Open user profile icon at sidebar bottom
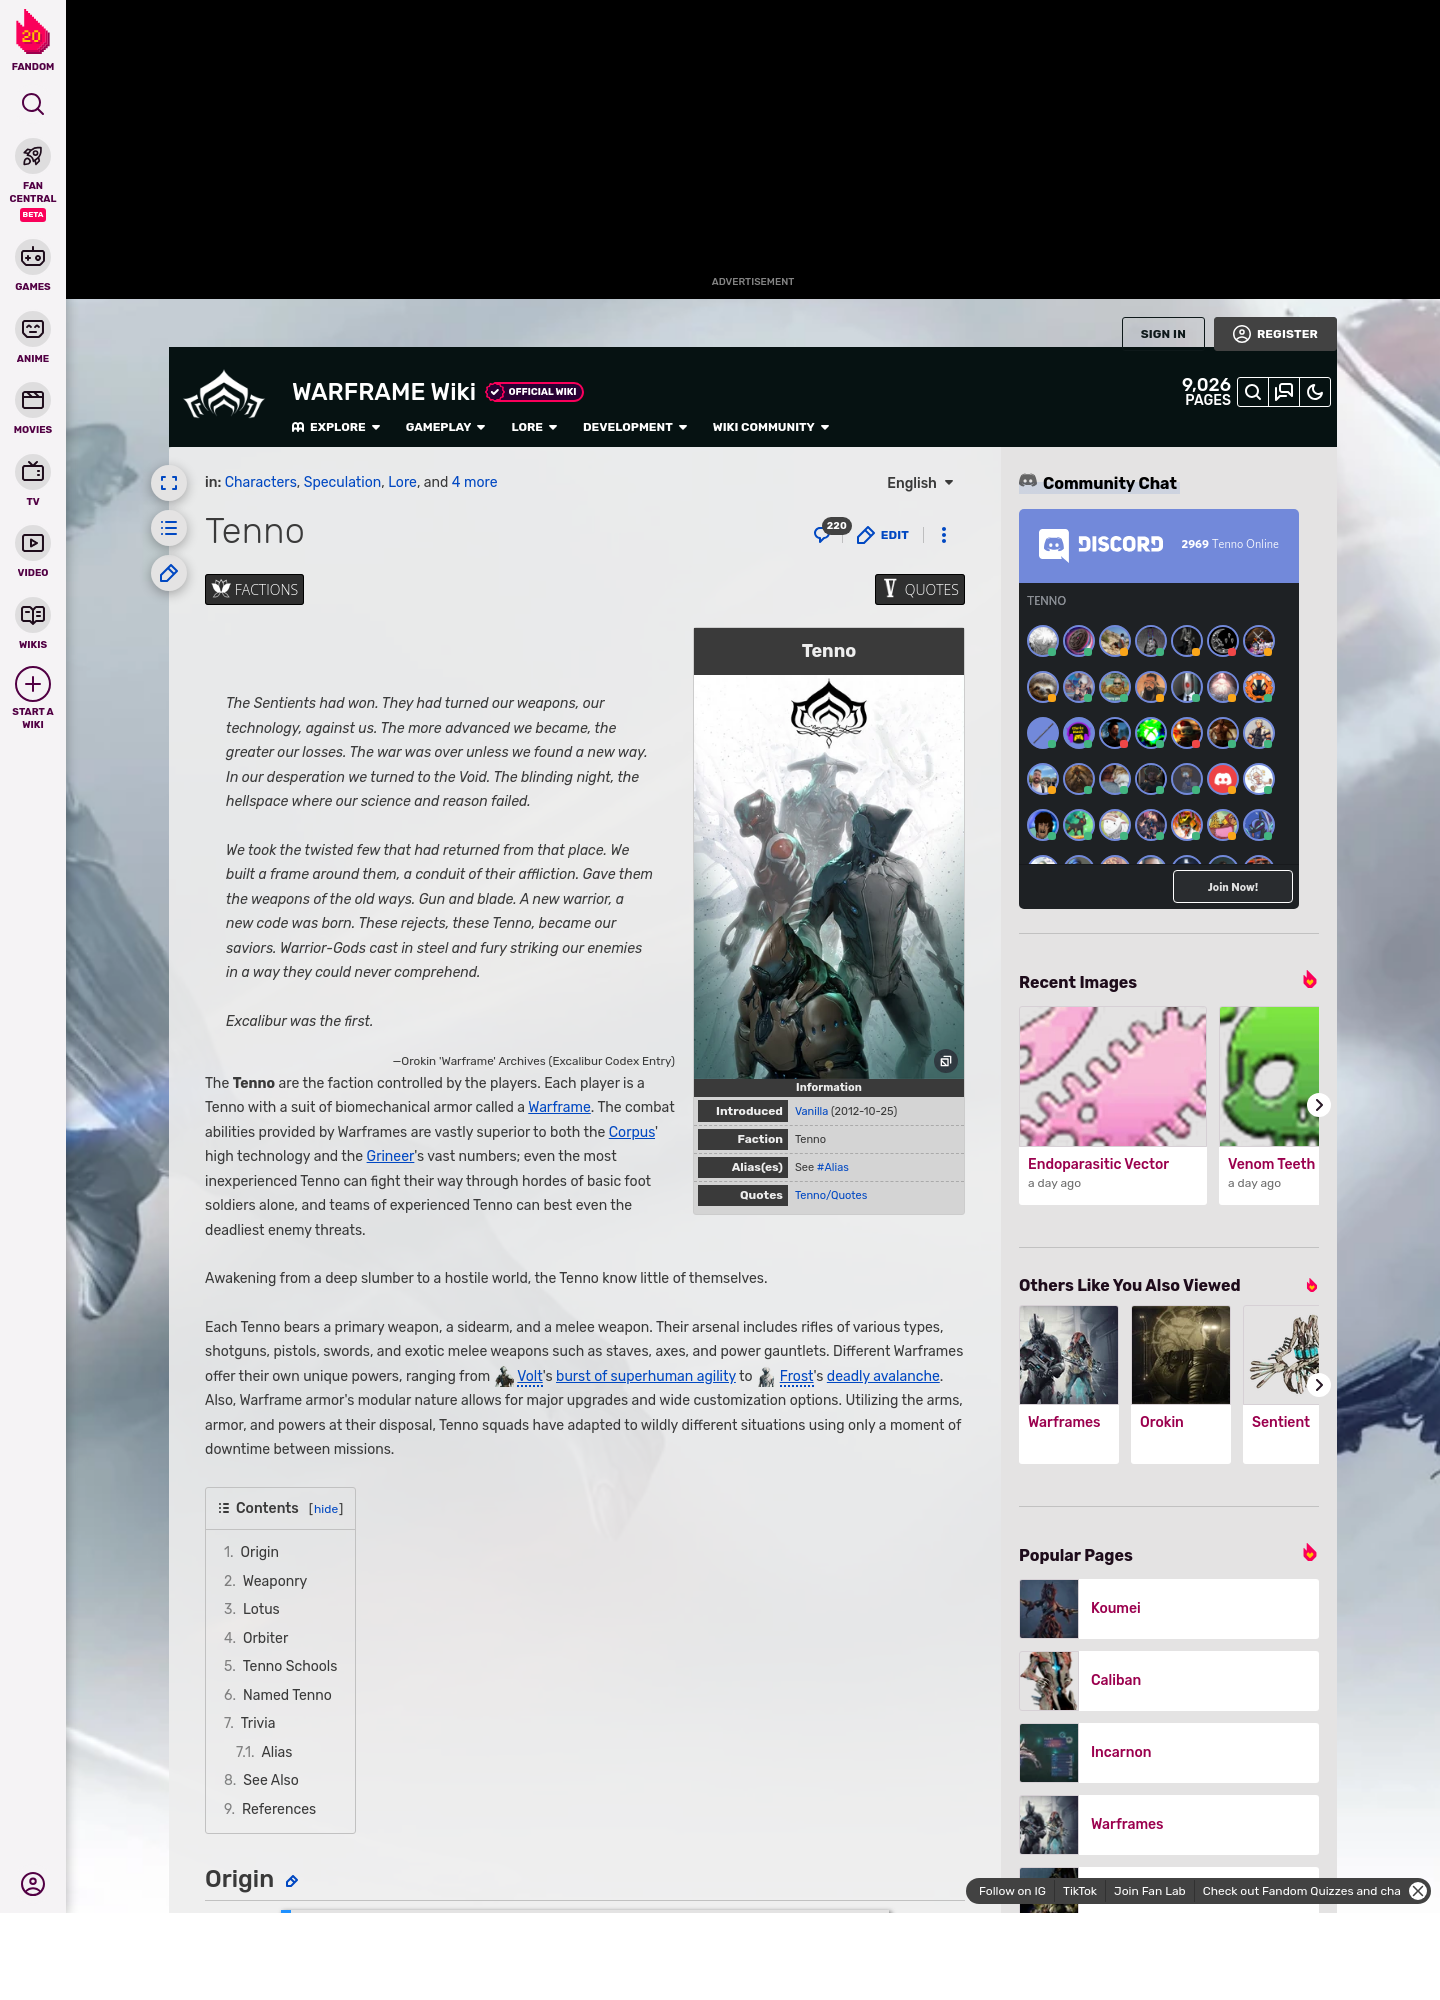1440x2000 pixels. coord(33,1884)
